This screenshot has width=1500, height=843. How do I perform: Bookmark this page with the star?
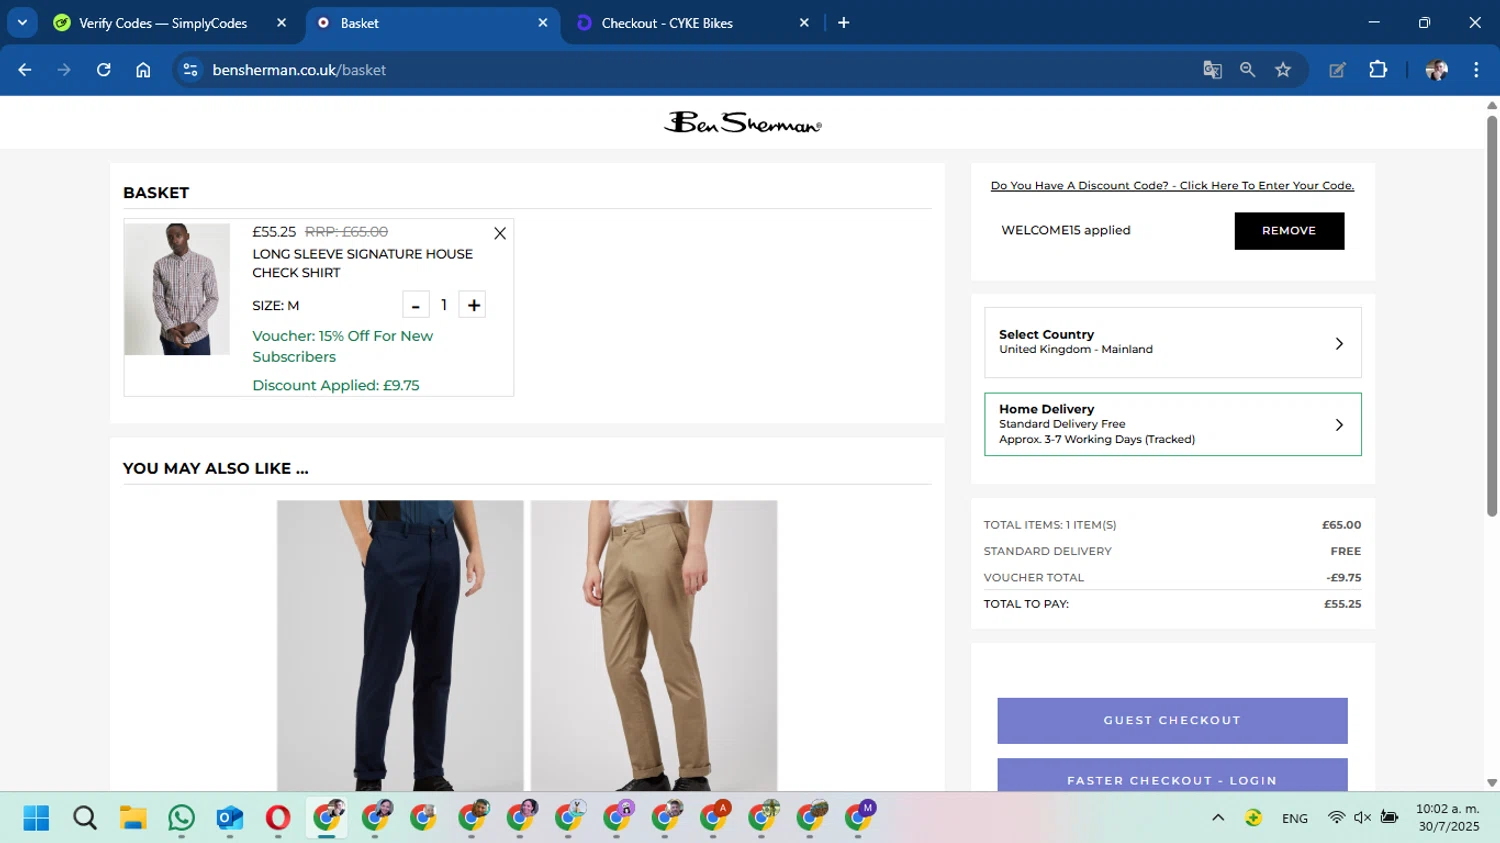[1283, 70]
